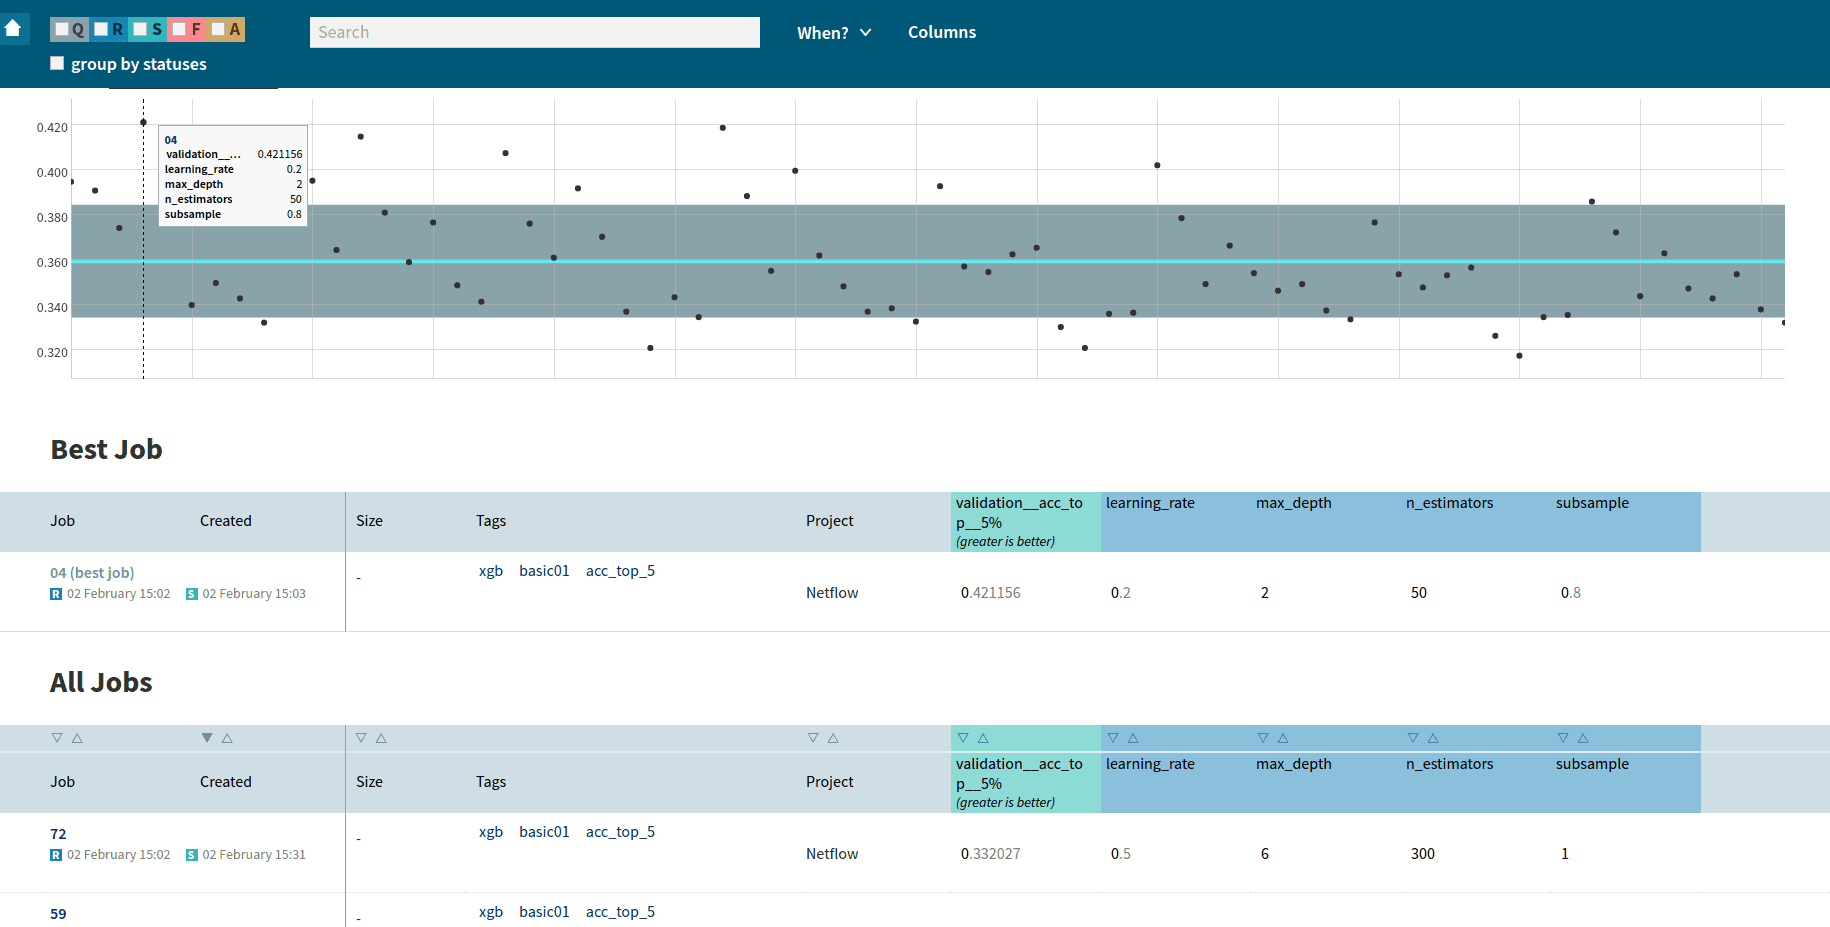The width and height of the screenshot is (1830, 927).
Task: Toggle the F status filter checkbox
Action: point(179,29)
